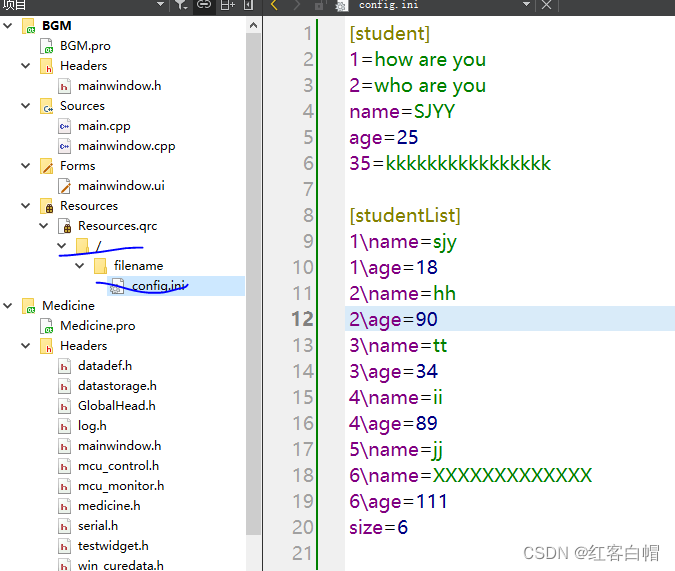Collapse the Medicine project tree
675x571 pixels.
coord(9,306)
